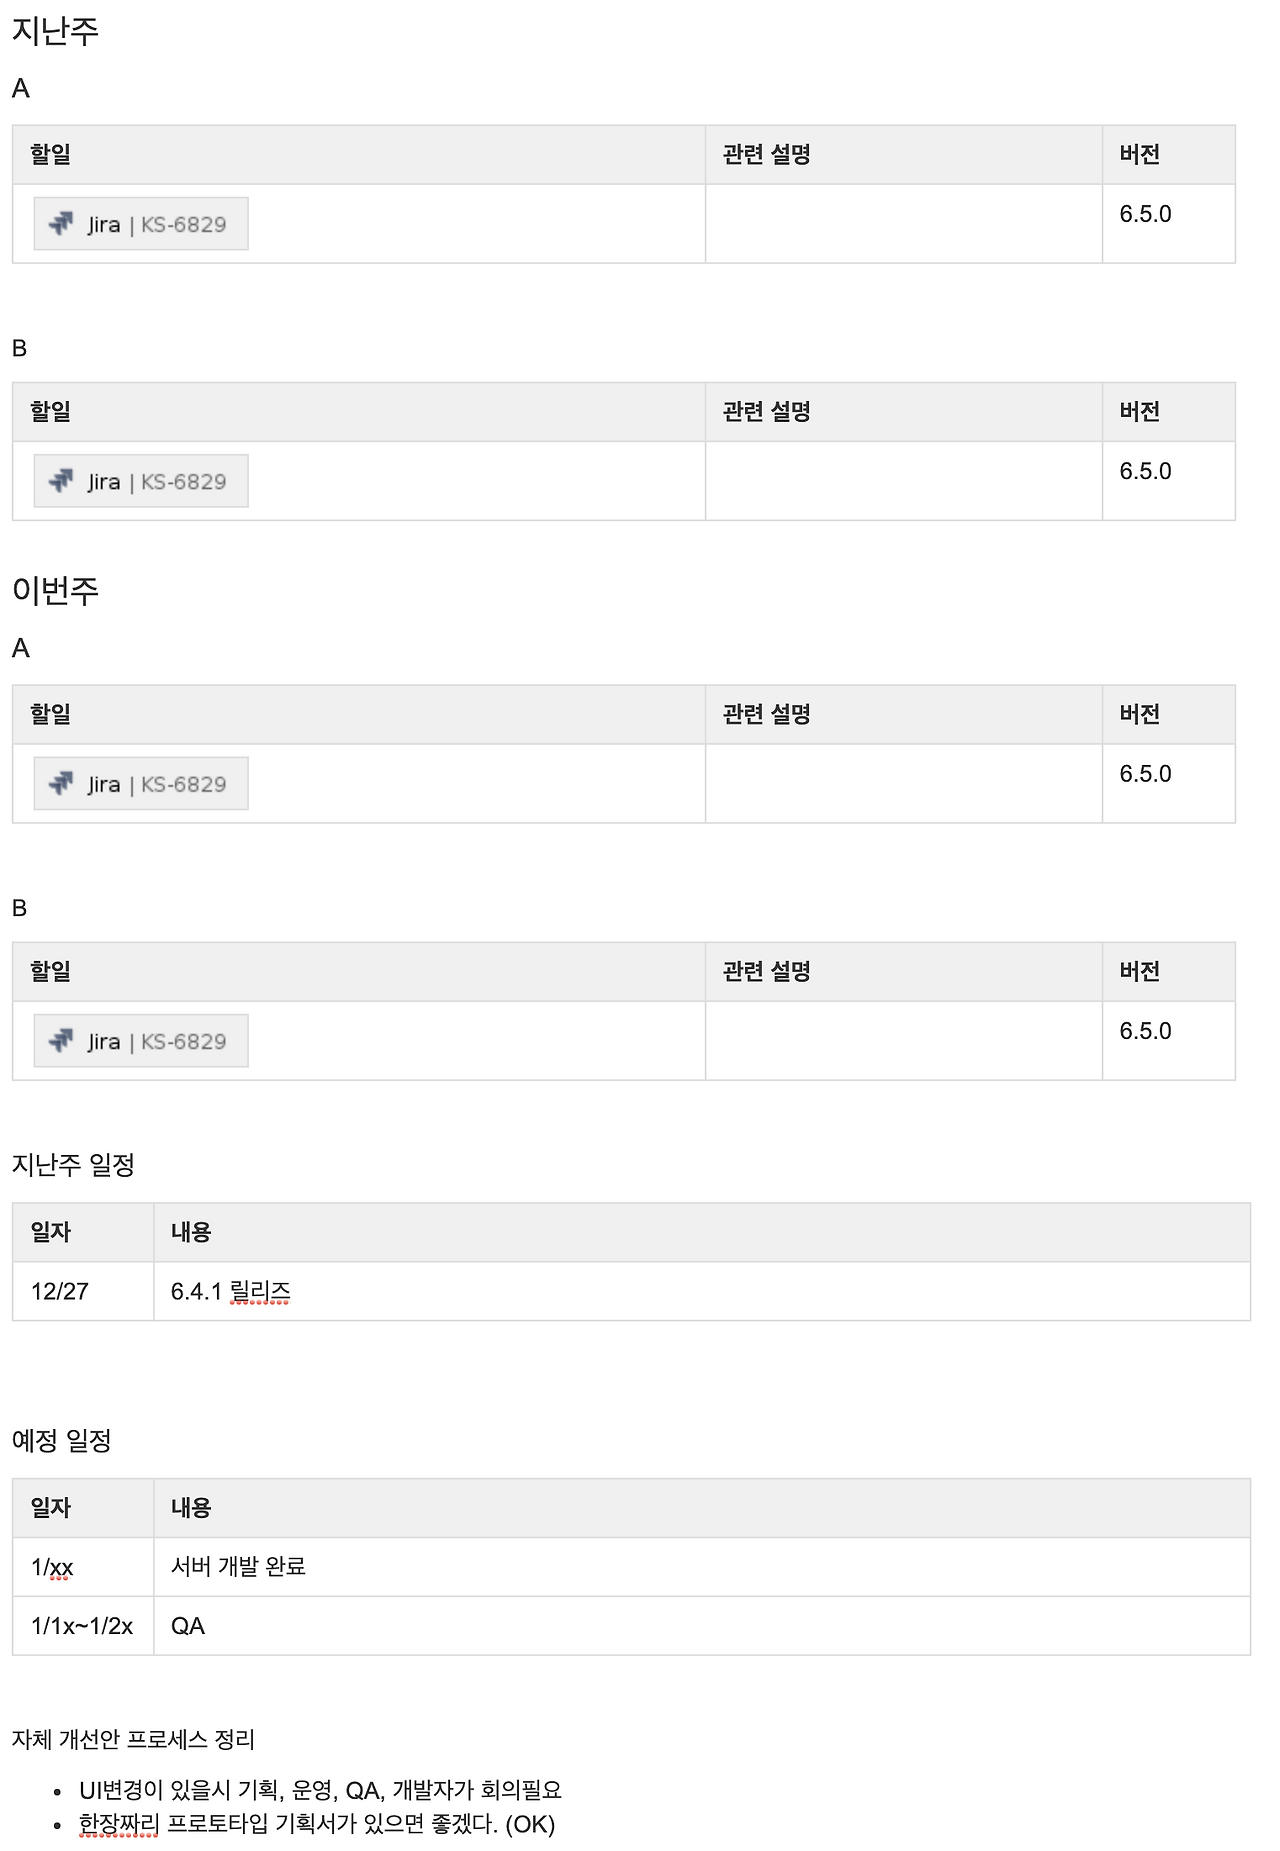Click bullet about UI변경 회의필요
This screenshot has width=1280, height=1851.
[x=320, y=1789]
